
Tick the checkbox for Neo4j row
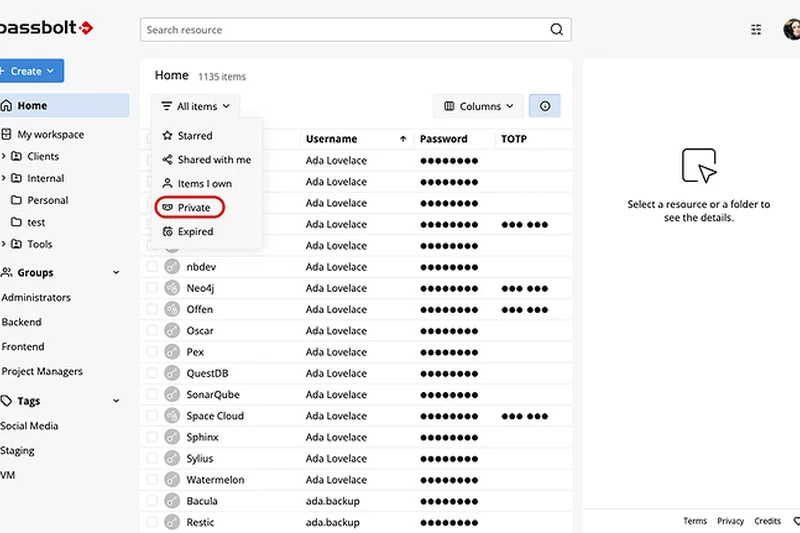point(152,288)
